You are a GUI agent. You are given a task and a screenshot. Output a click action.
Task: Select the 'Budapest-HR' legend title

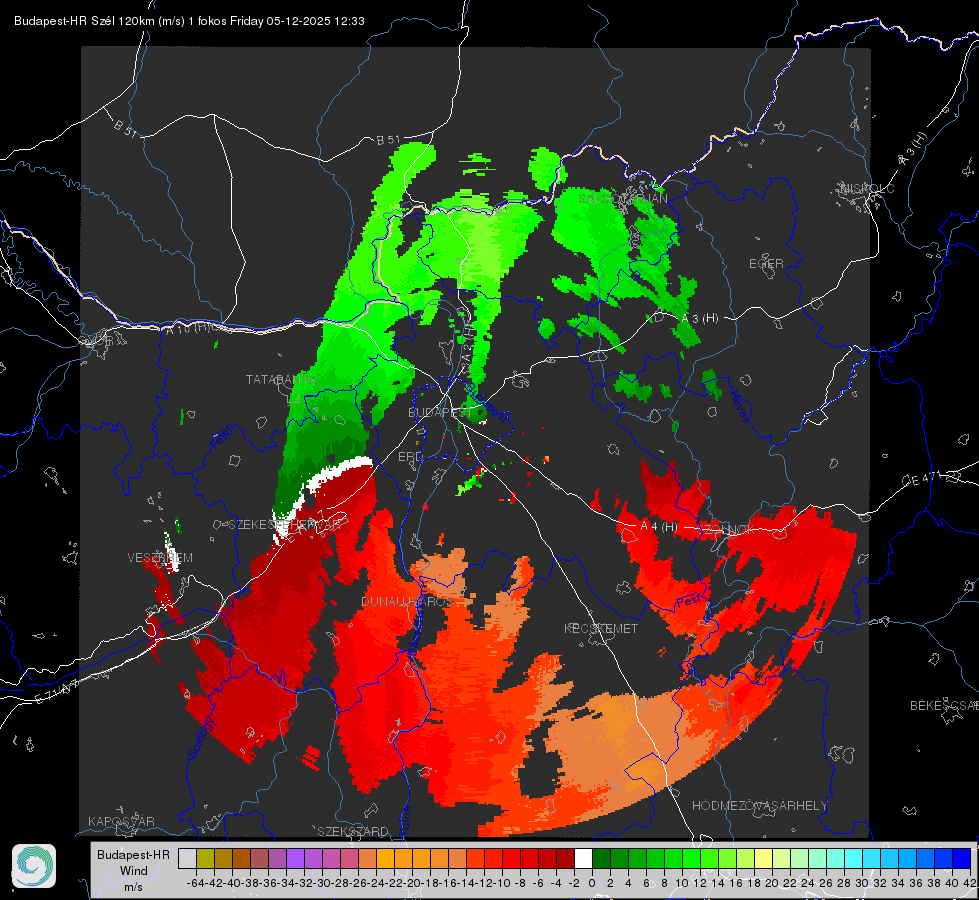click(x=133, y=854)
